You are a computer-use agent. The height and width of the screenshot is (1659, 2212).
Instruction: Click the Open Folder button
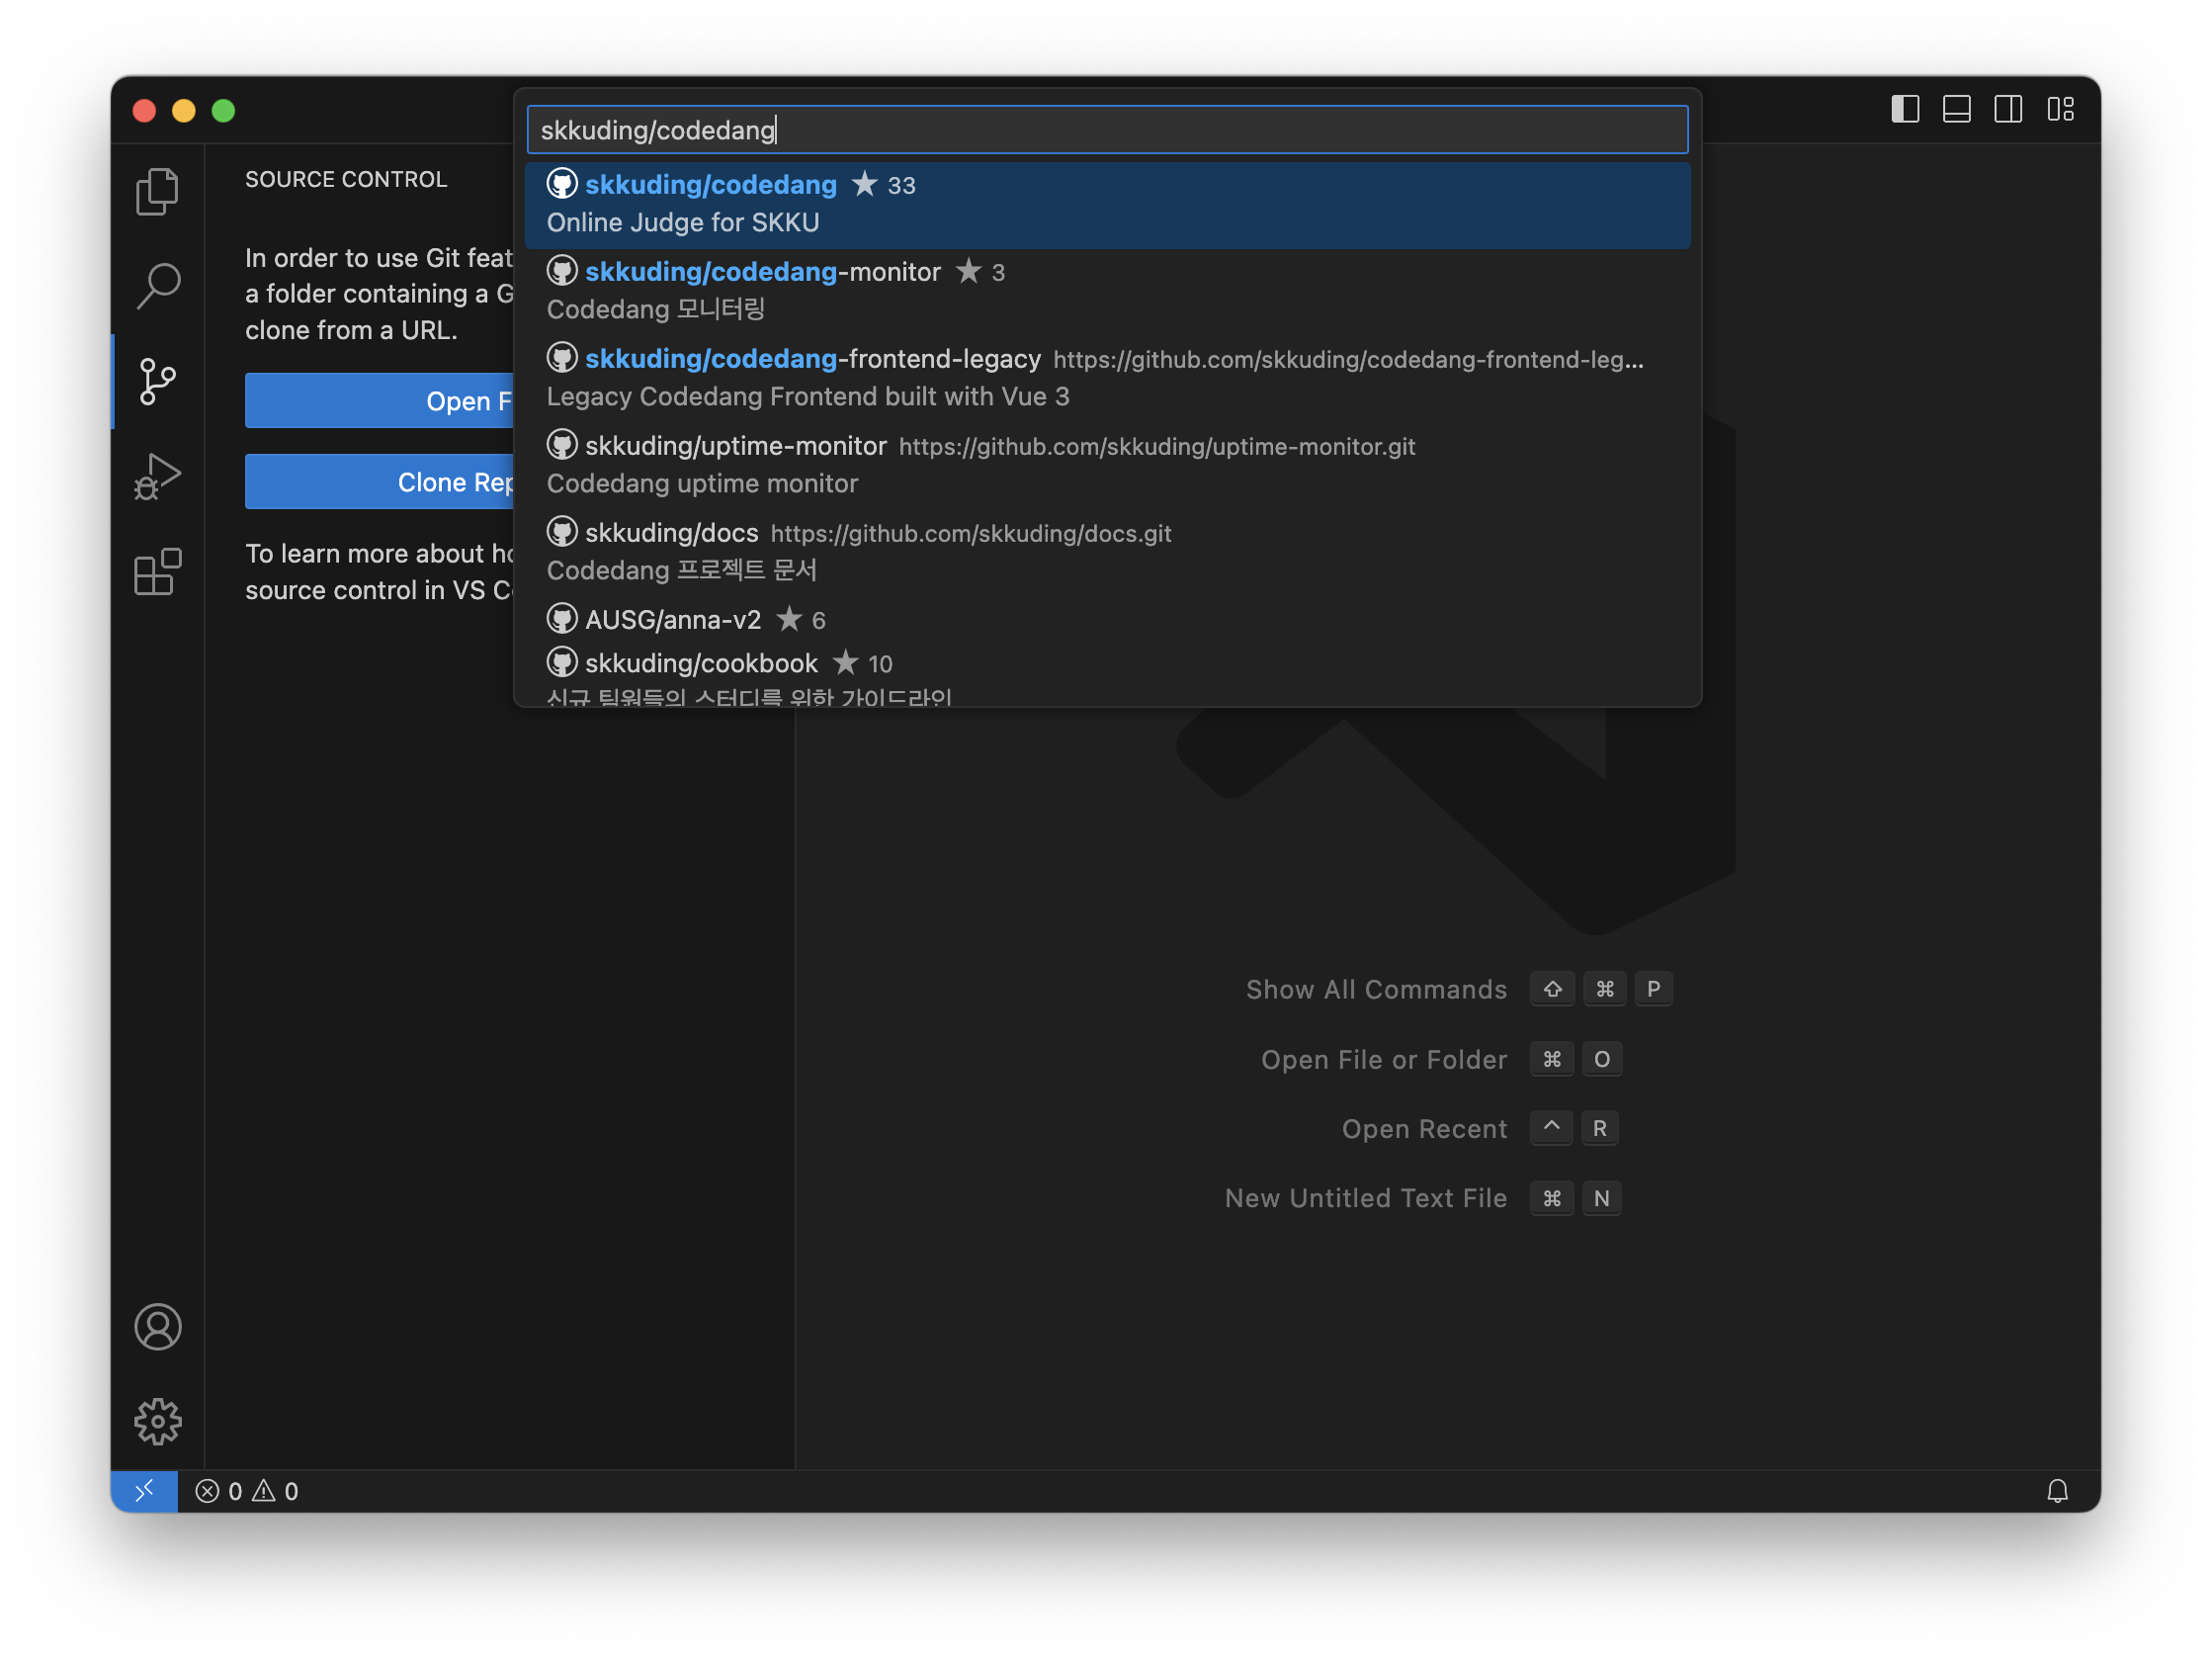380,401
